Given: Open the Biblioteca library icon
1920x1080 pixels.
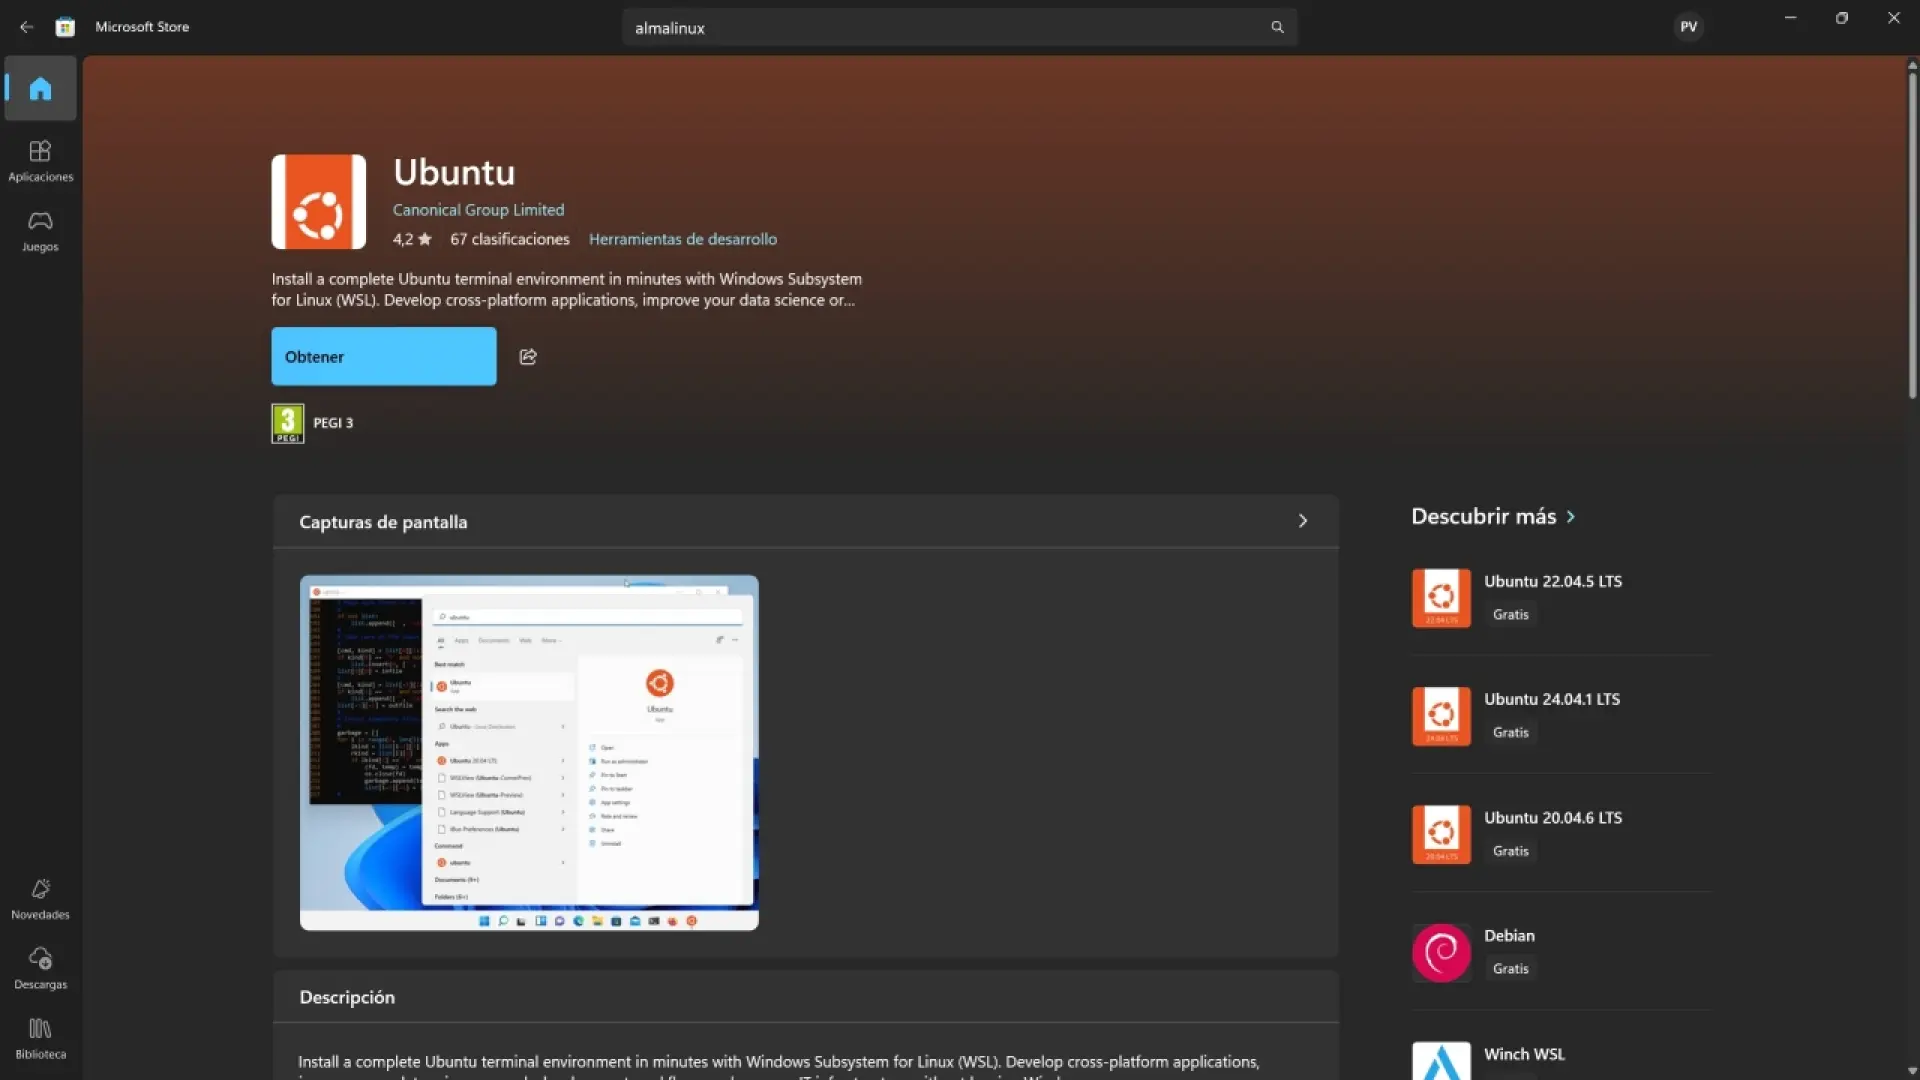Looking at the screenshot, I should point(40,1038).
